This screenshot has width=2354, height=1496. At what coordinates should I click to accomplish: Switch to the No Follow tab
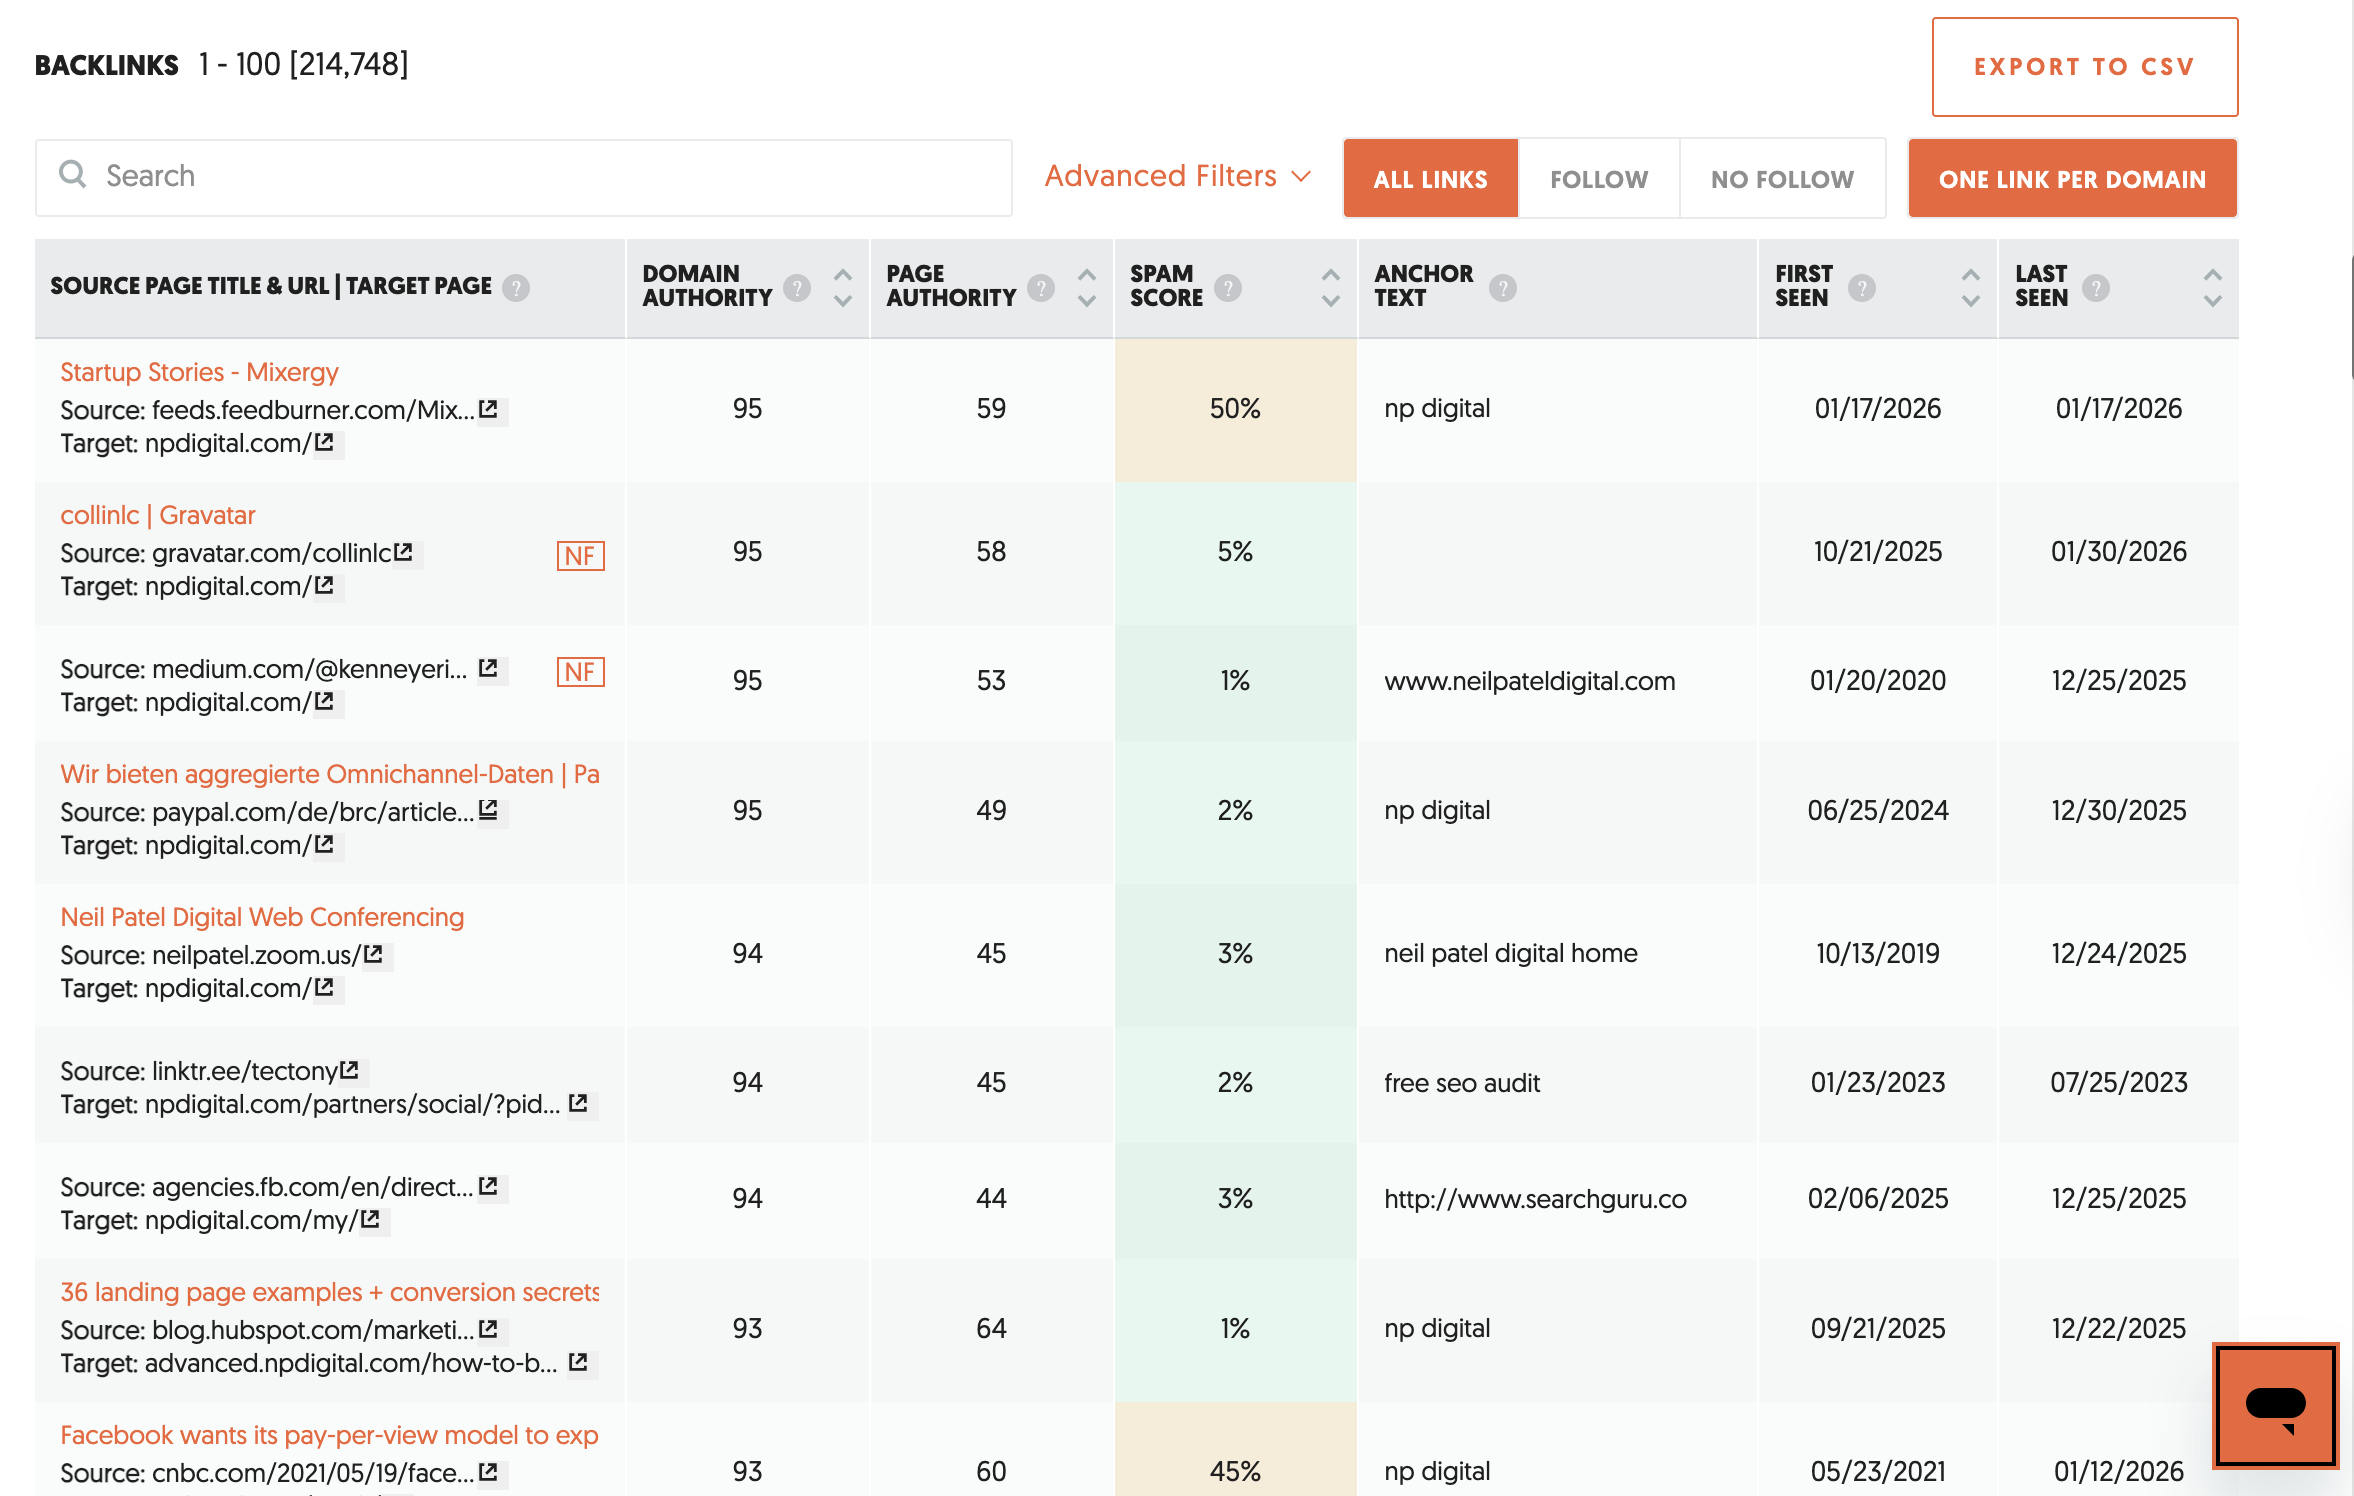pos(1782,178)
